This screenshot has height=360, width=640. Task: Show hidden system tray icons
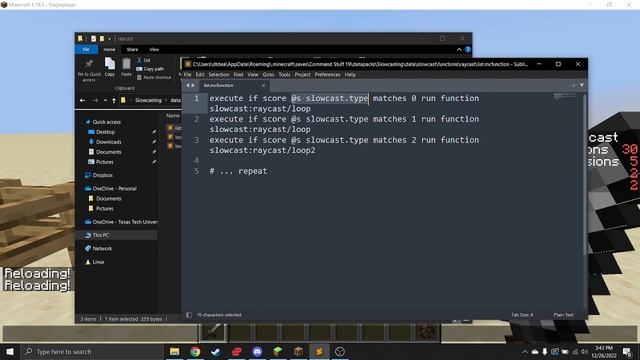pos(525,351)
